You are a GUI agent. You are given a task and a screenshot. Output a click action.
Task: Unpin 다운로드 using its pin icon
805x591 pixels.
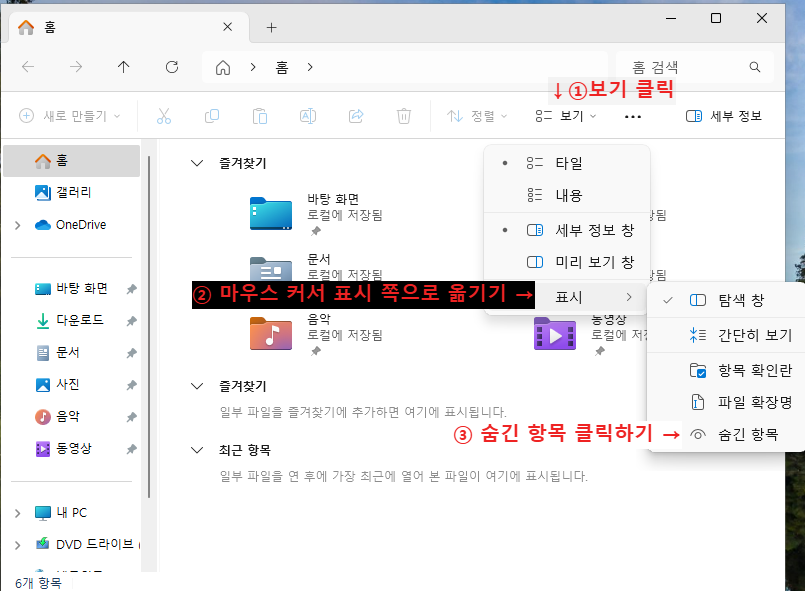pyautogui.click(x=131, y=321)
